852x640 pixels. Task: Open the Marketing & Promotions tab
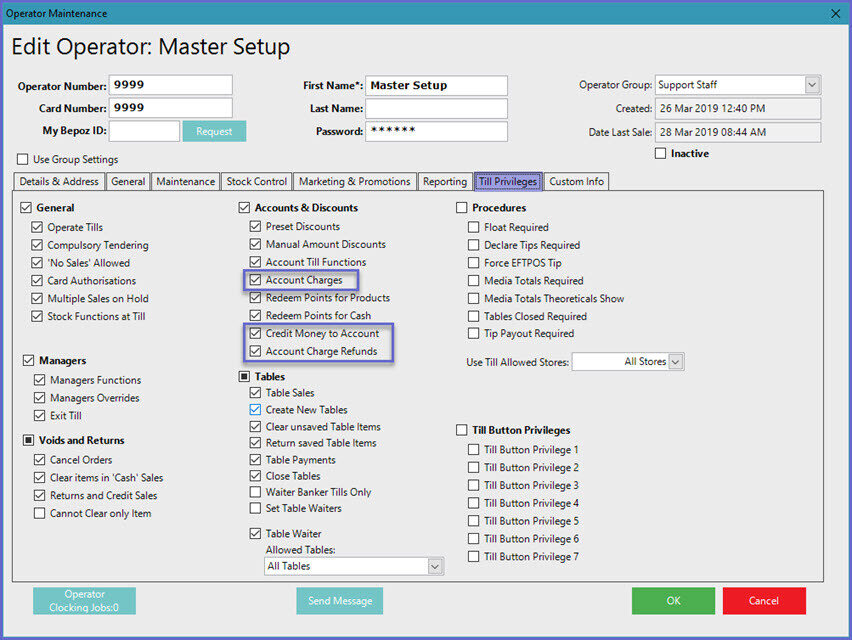point(354,182)
